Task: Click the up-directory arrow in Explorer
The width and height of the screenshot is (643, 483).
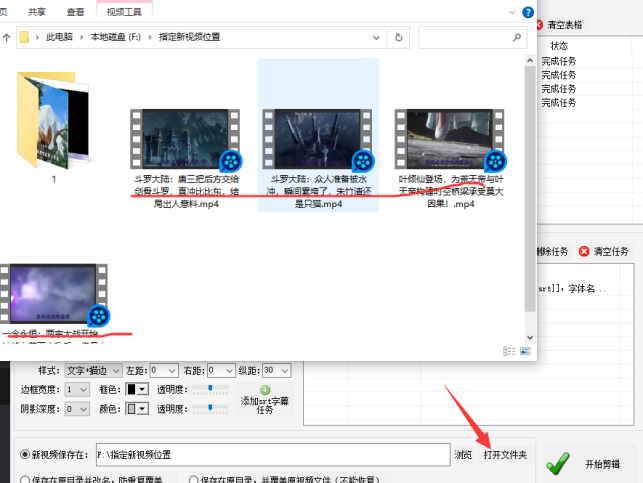Action: click(6, 38)
